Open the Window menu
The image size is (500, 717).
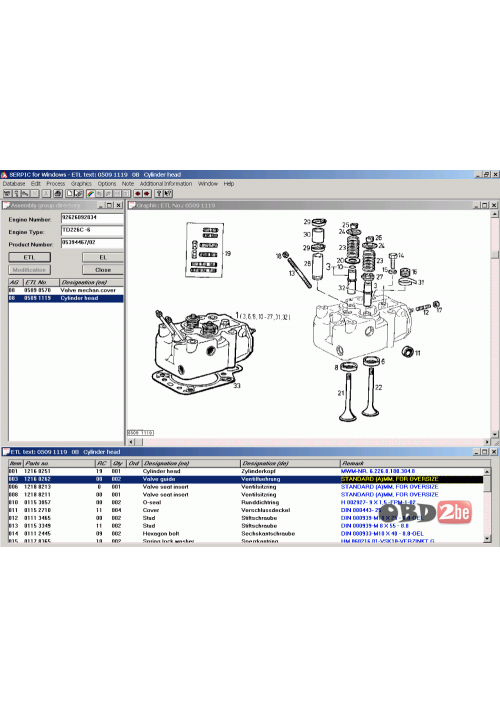tap(208, 183)
